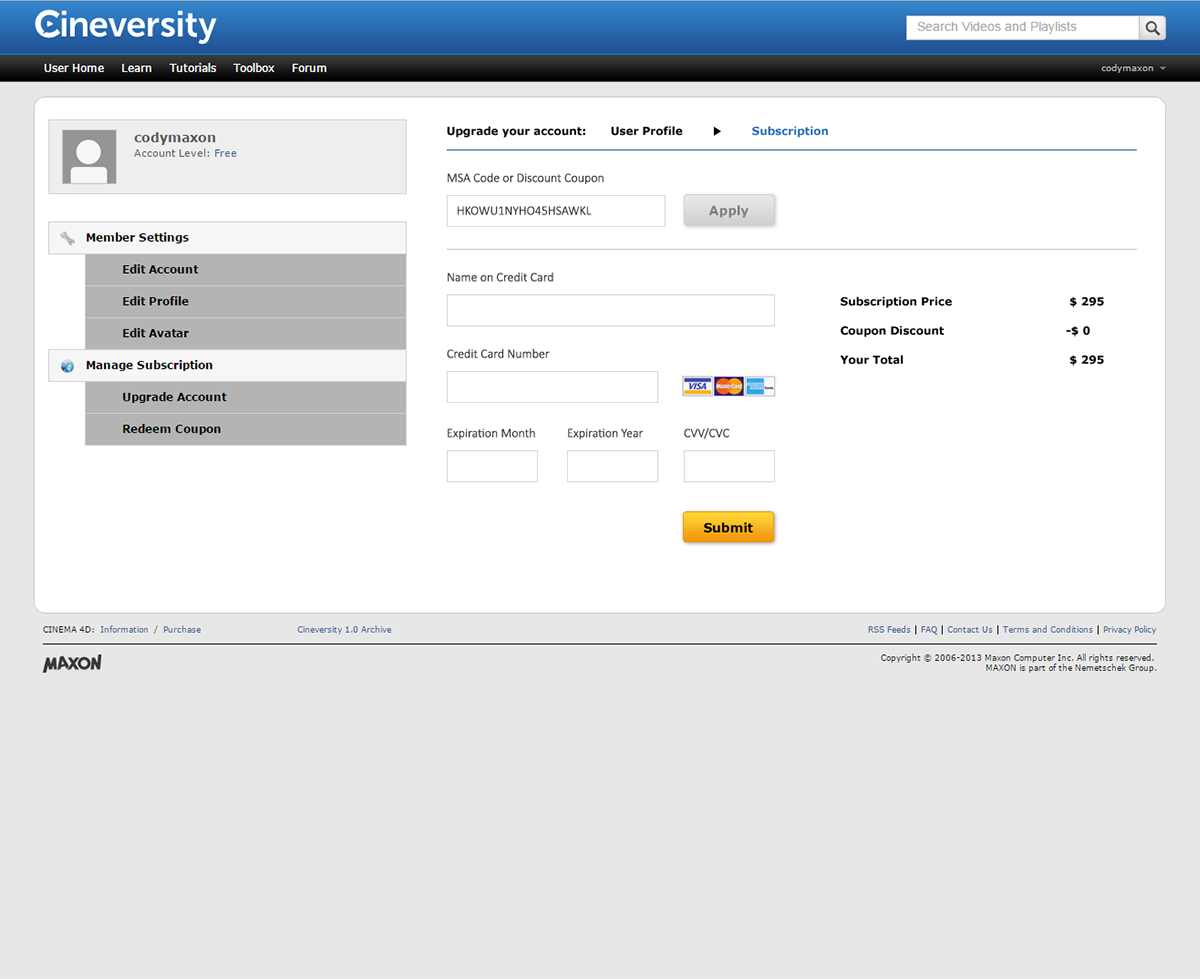This screenshot has width=1200, height=979.
Task: Choose Upgrade Account in sidebar
Action: pos(246,397)
